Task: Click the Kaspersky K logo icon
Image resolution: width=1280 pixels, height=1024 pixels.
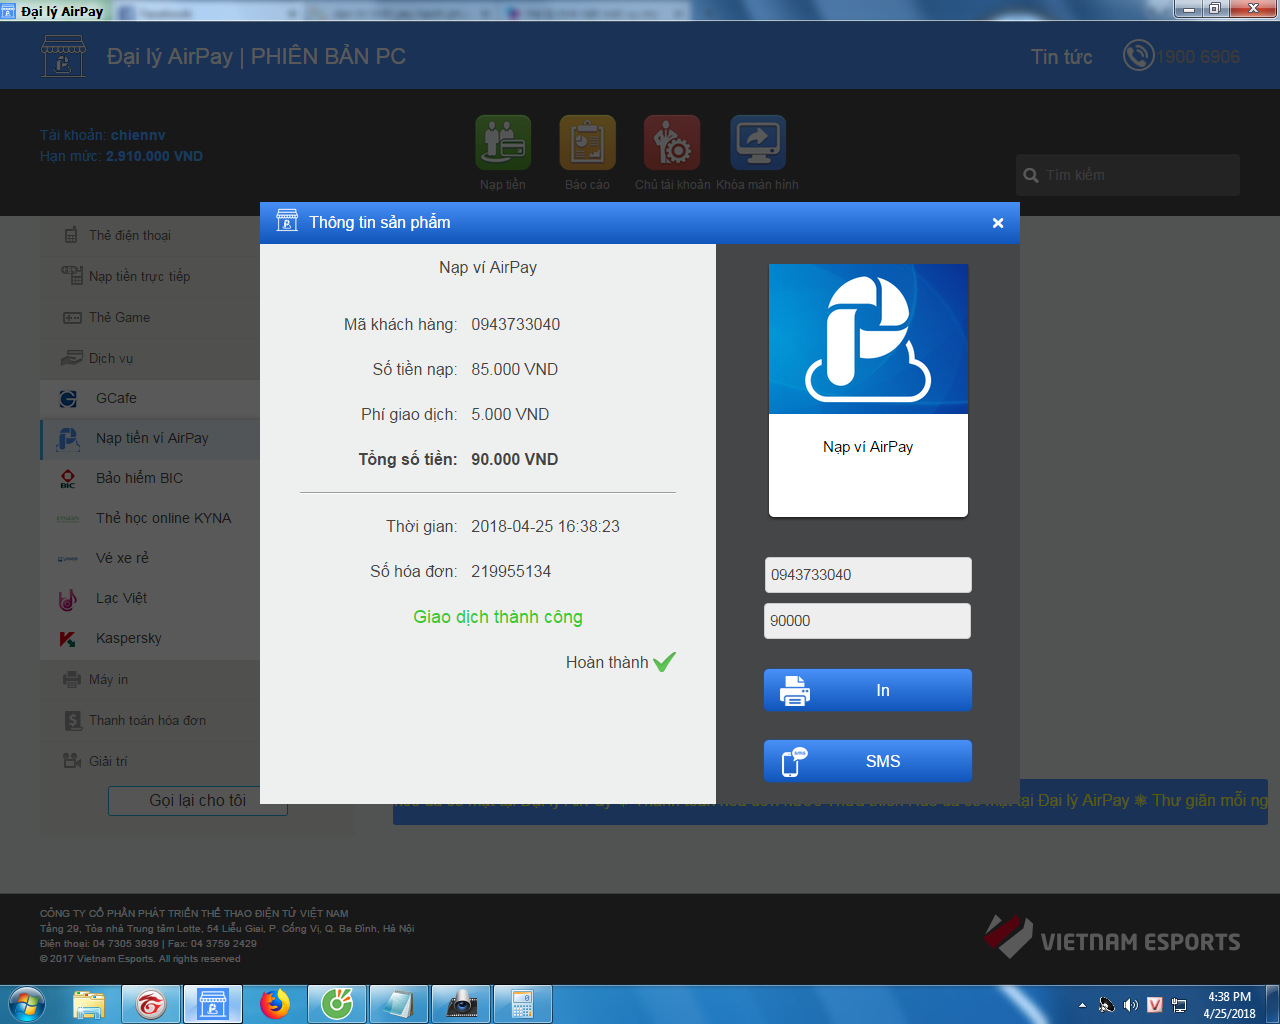Action: click(68, 639)
